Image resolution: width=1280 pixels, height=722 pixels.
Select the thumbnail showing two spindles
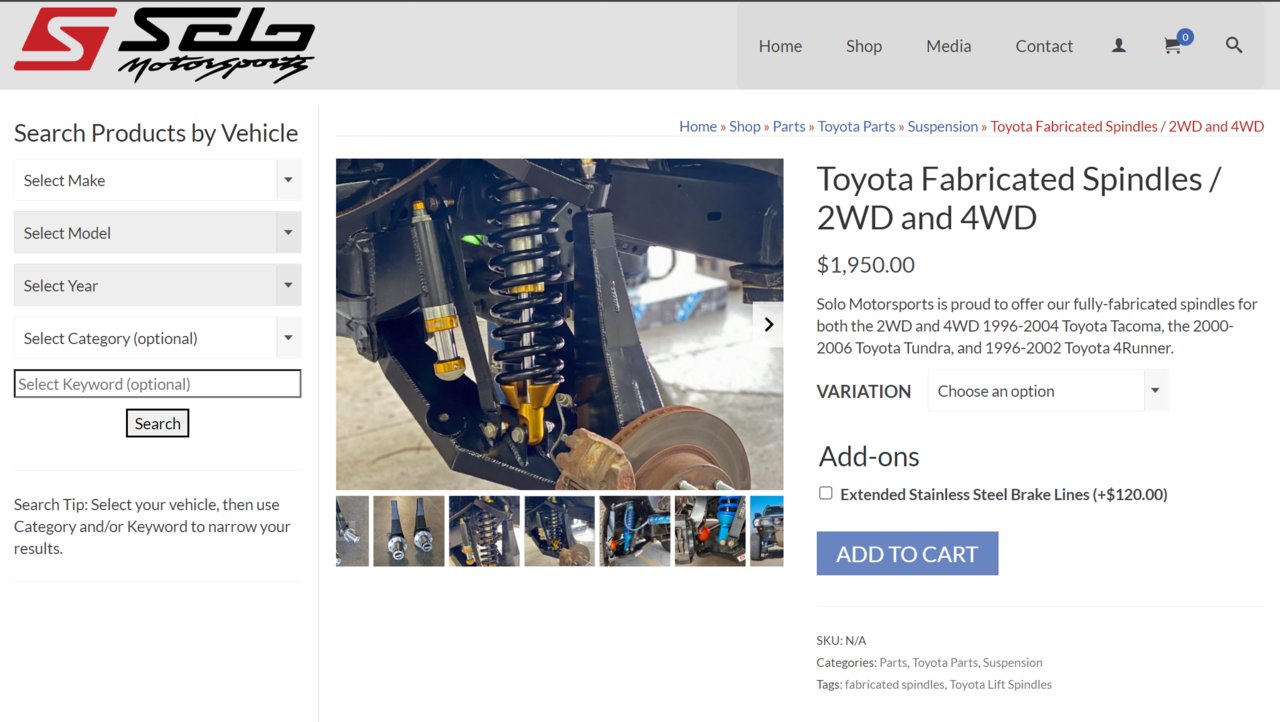[x=409, y=531]
